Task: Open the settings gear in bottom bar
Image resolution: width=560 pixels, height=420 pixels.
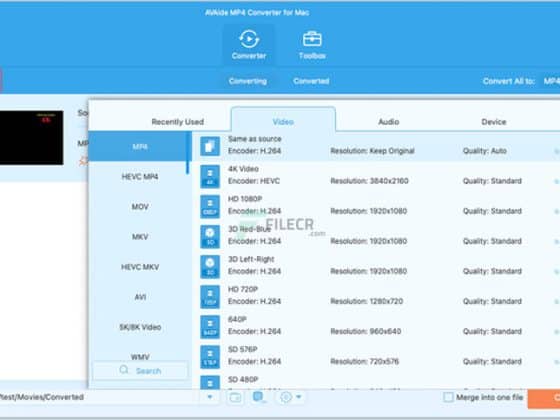Action: pyautogui.click(x=286, y=397)
